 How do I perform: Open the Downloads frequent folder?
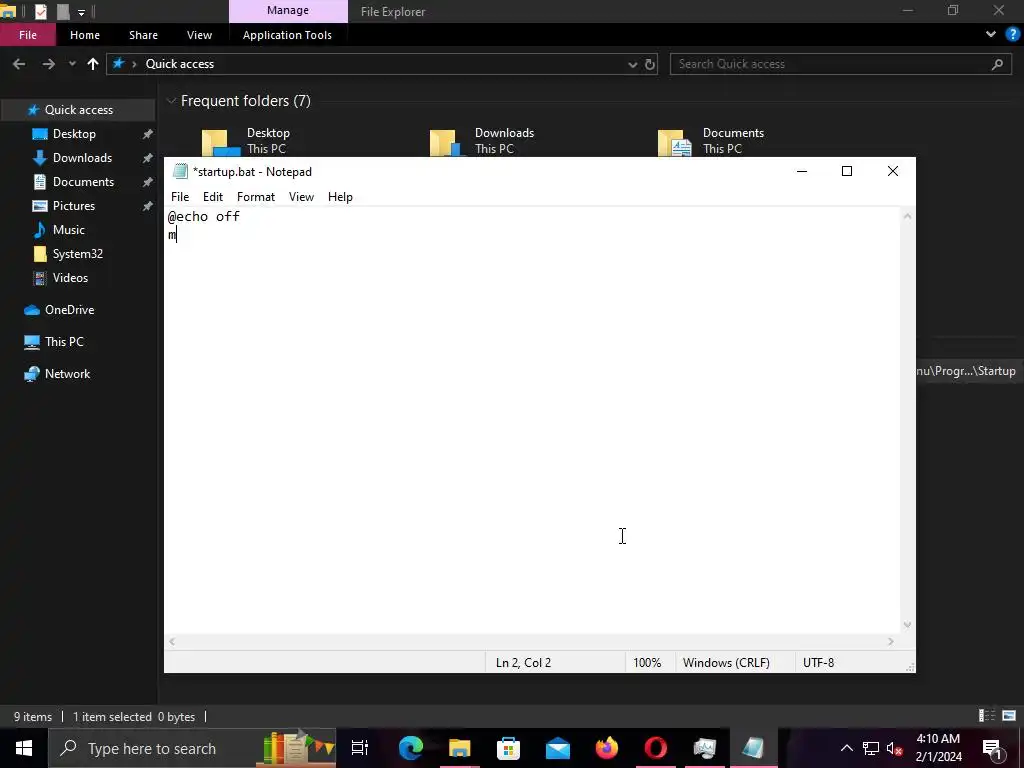click(483, 140)
